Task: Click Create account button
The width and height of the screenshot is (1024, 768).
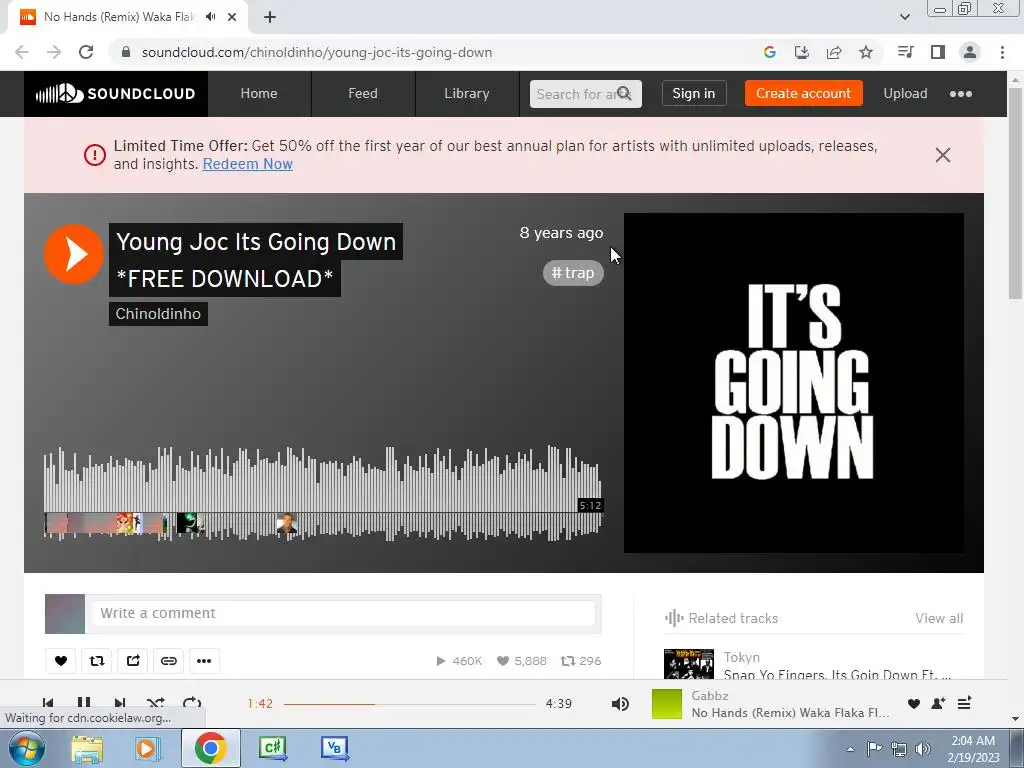Action: click(x=803, y=93)
